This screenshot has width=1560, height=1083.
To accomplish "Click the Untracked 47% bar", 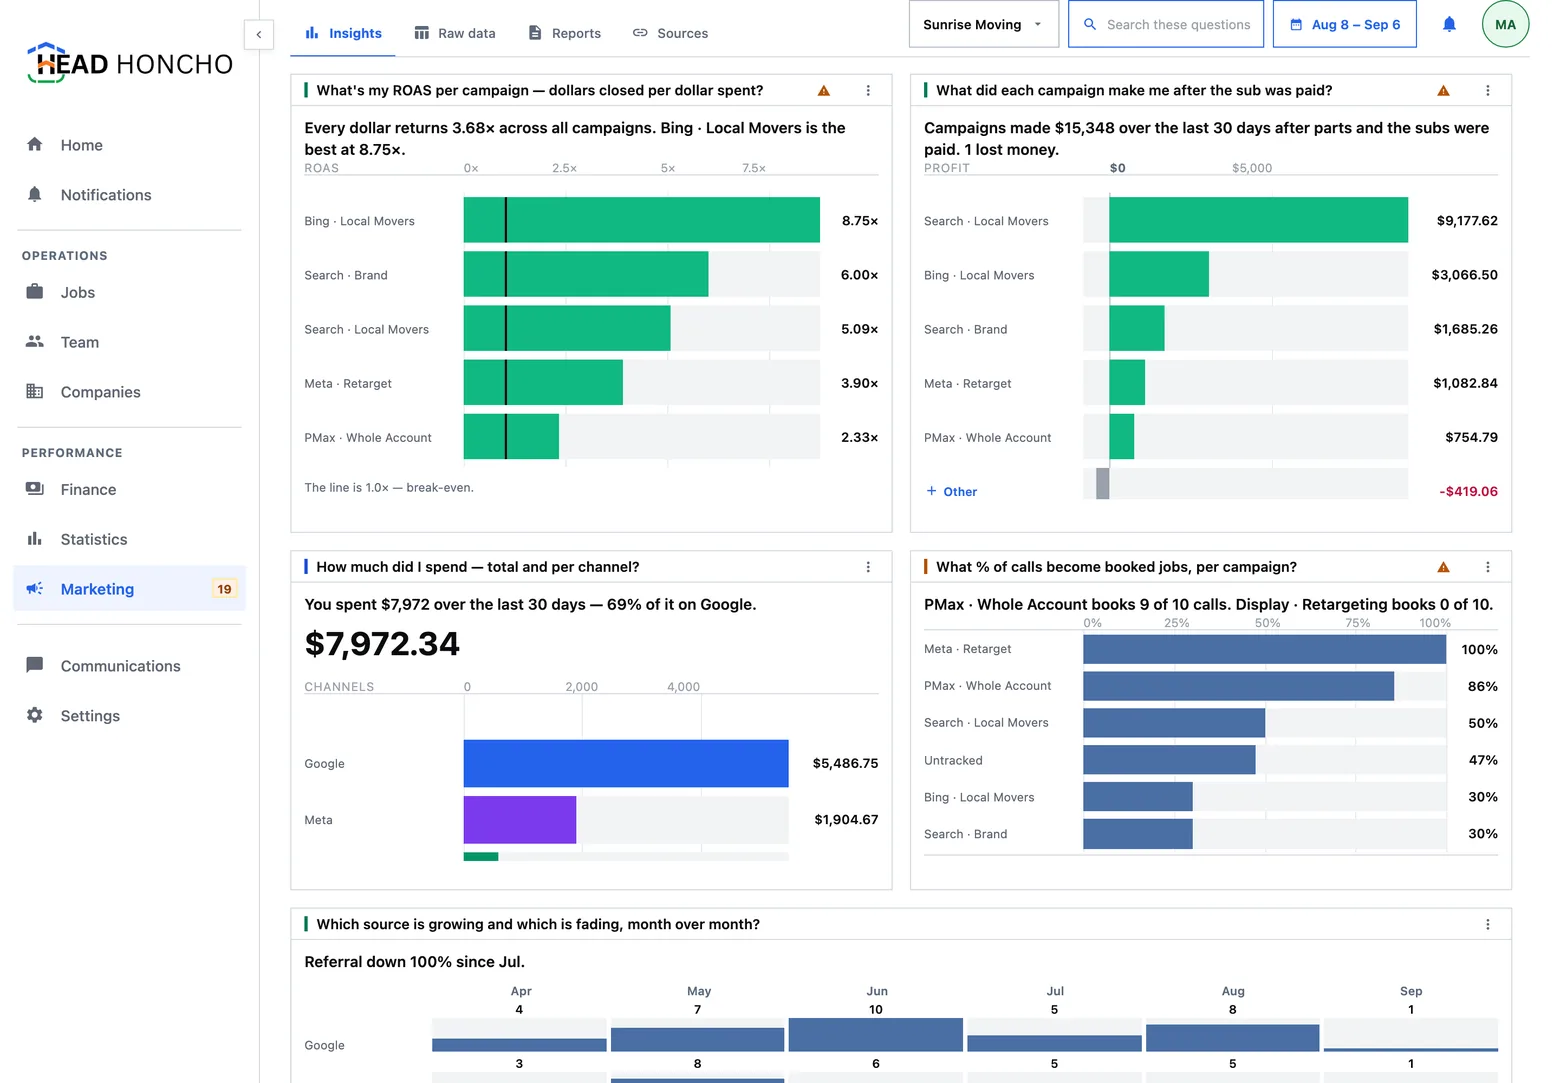I will tap(1169, 760).
